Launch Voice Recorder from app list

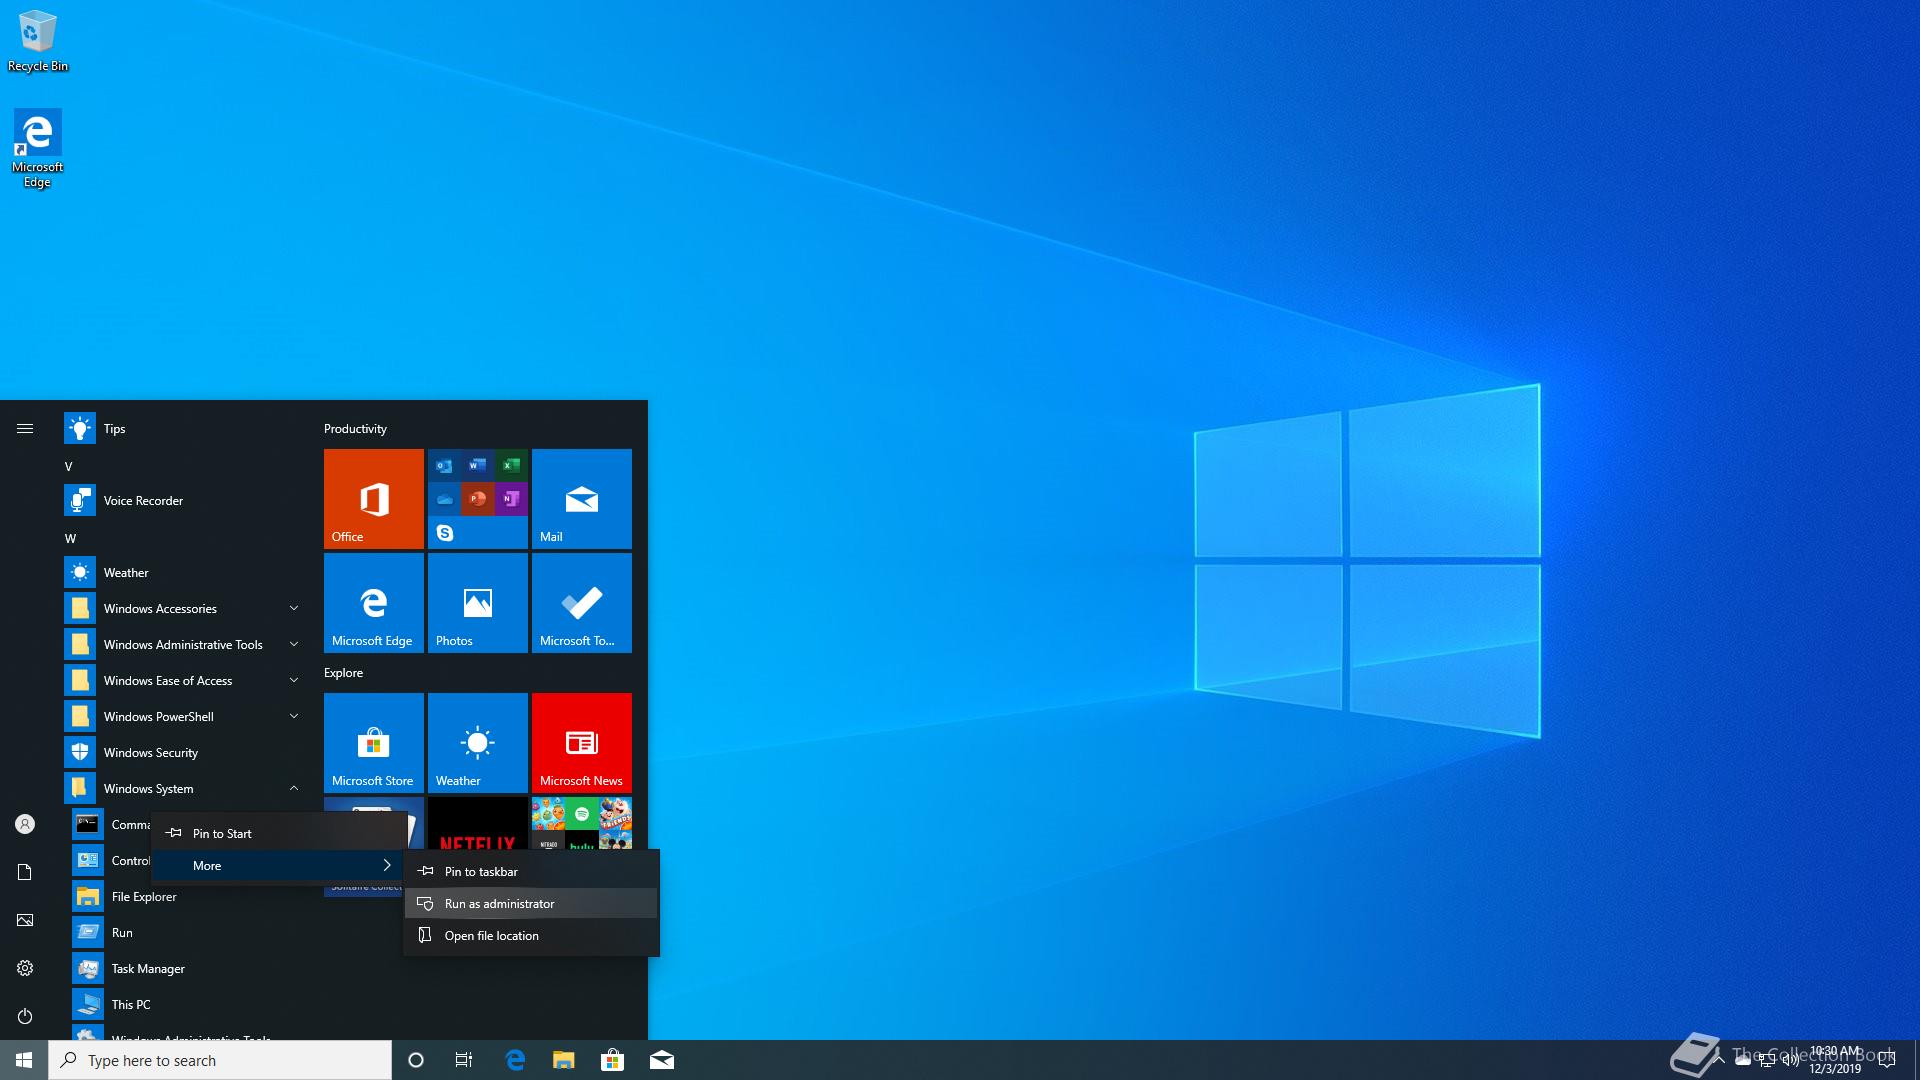[x=182, y=501]
